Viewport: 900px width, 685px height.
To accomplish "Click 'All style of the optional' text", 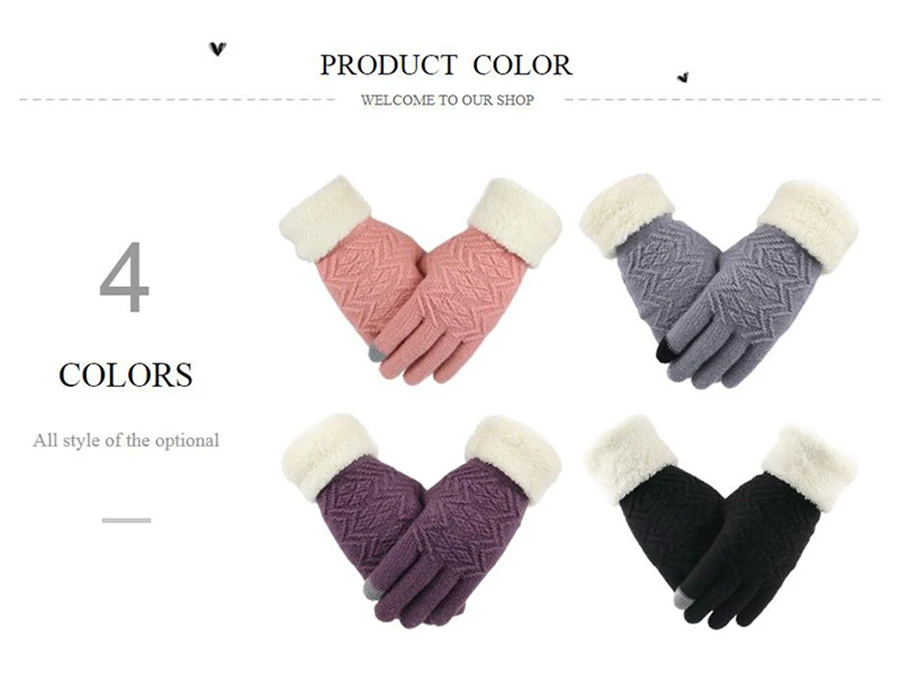I will 126,440.
